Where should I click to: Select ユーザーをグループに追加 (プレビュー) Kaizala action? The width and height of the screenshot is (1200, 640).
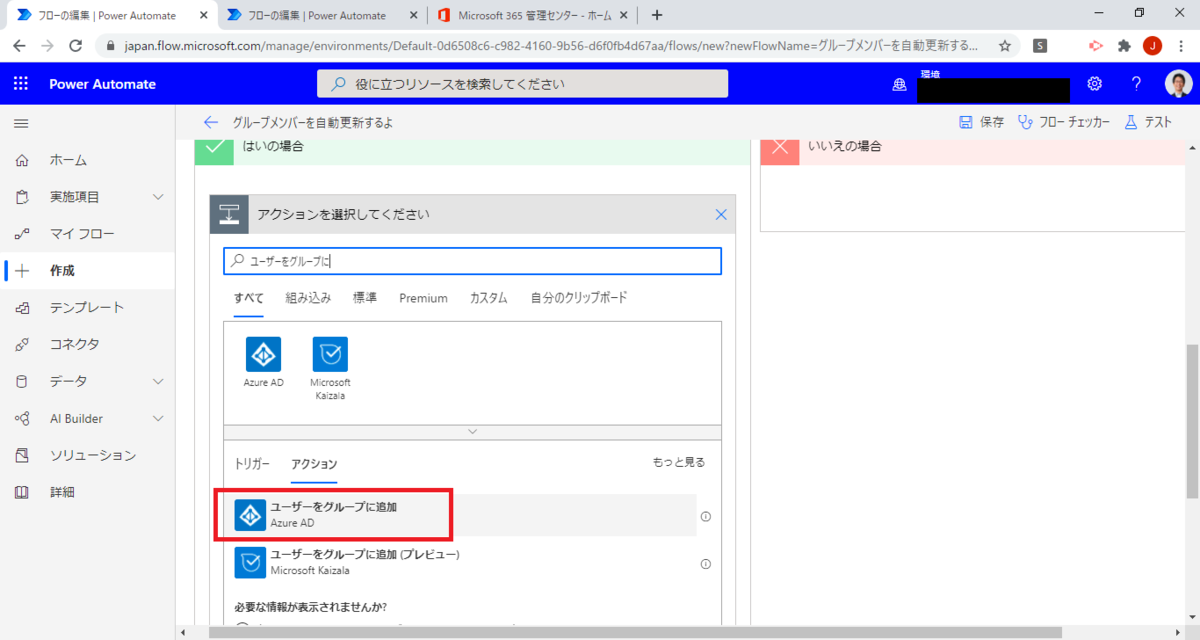pos(460,563)
